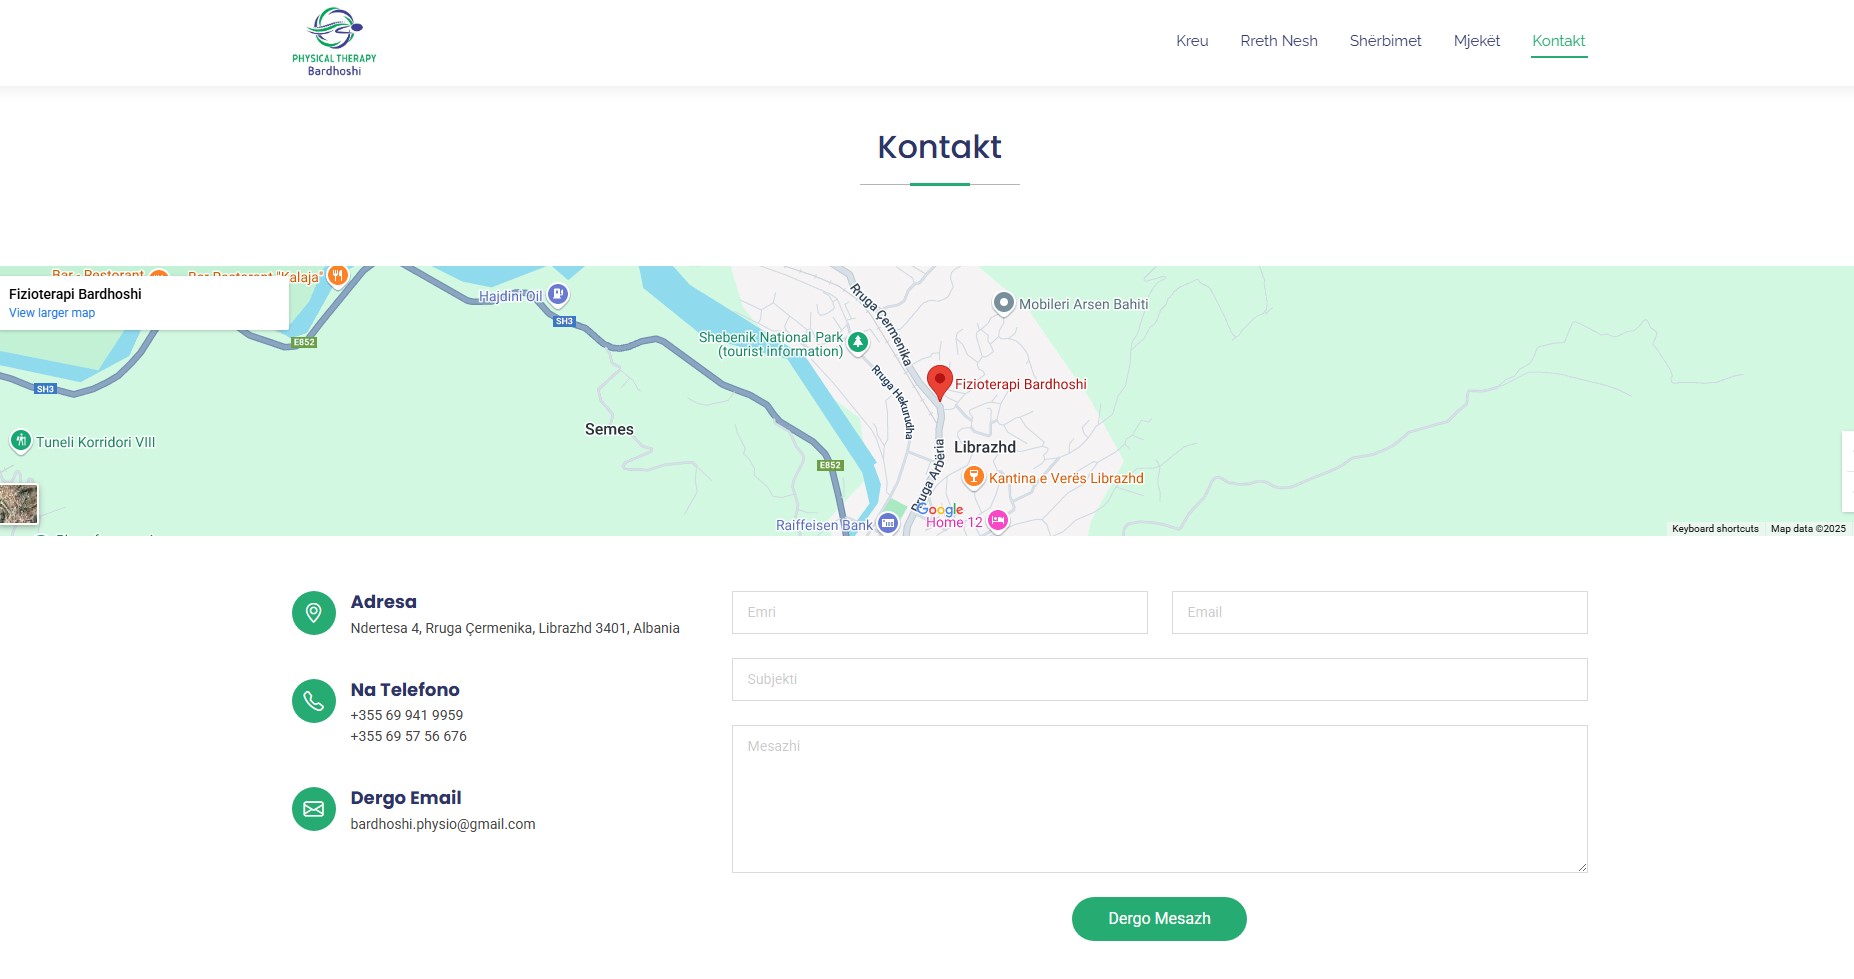This screenshot has height=979, width=1854.
Task: Click the green phone icon
Action: coord(313,701)
